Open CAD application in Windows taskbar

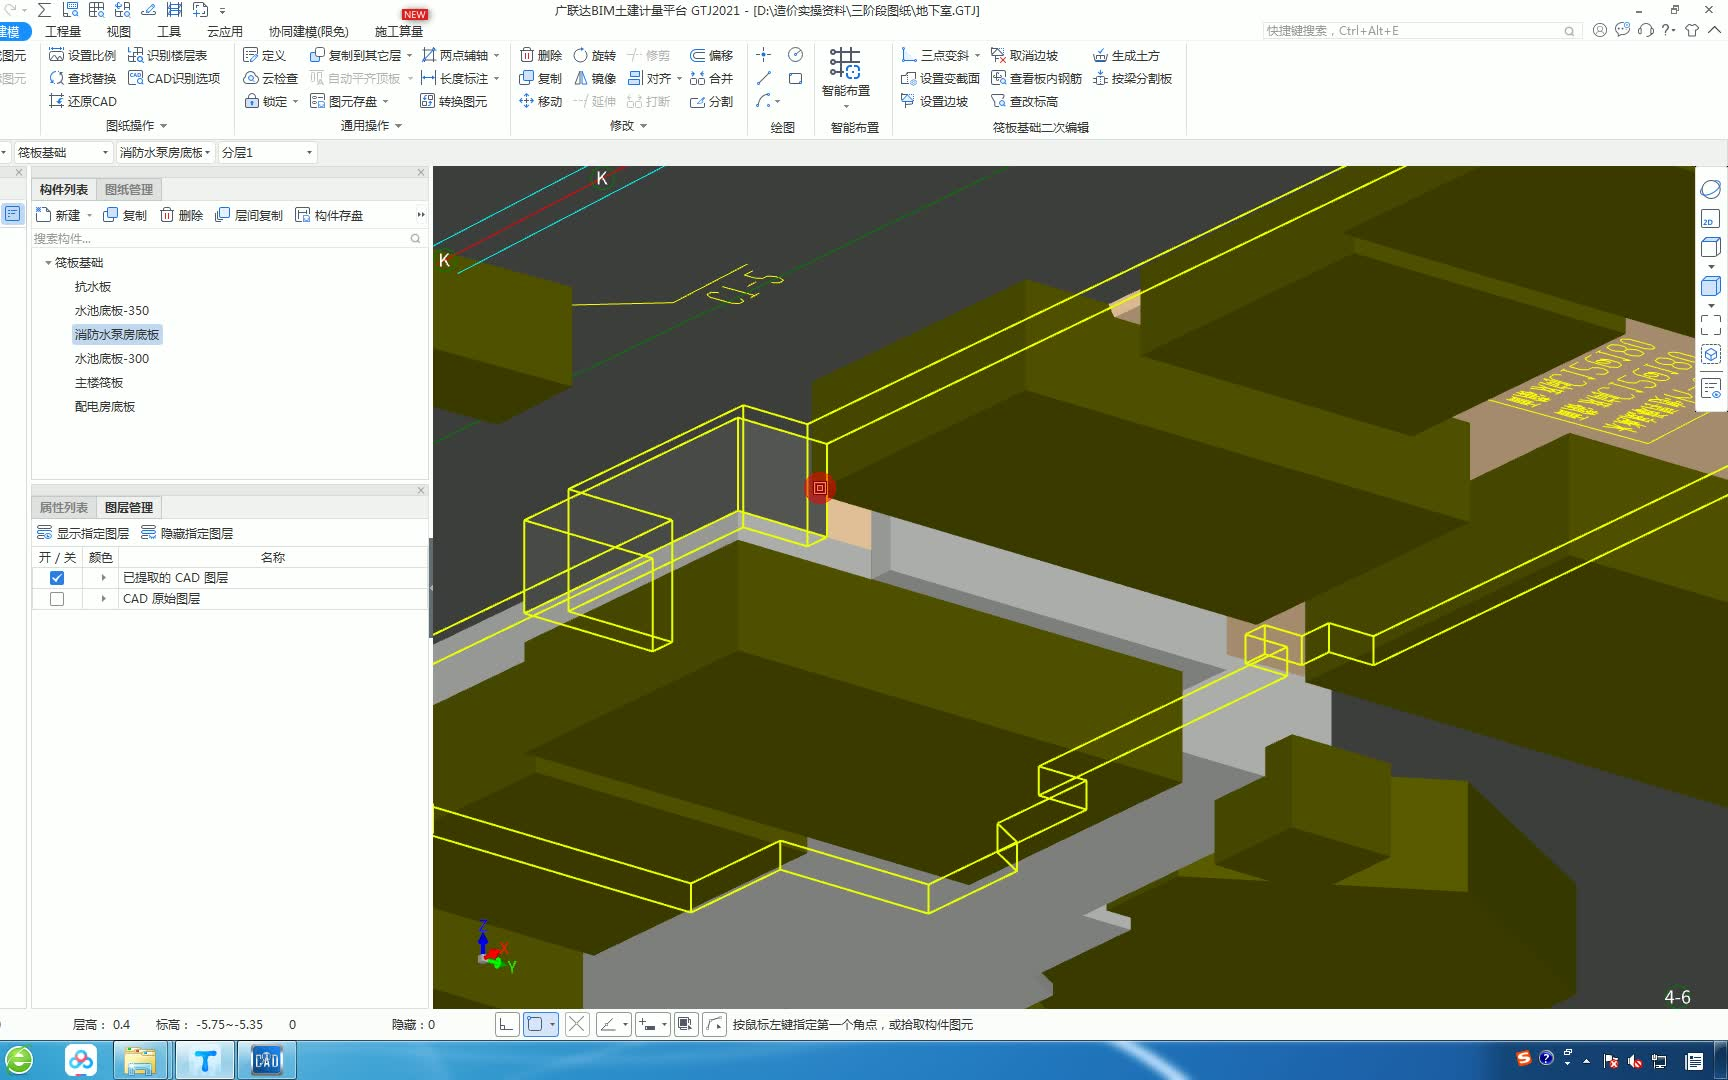[266, 1060]
